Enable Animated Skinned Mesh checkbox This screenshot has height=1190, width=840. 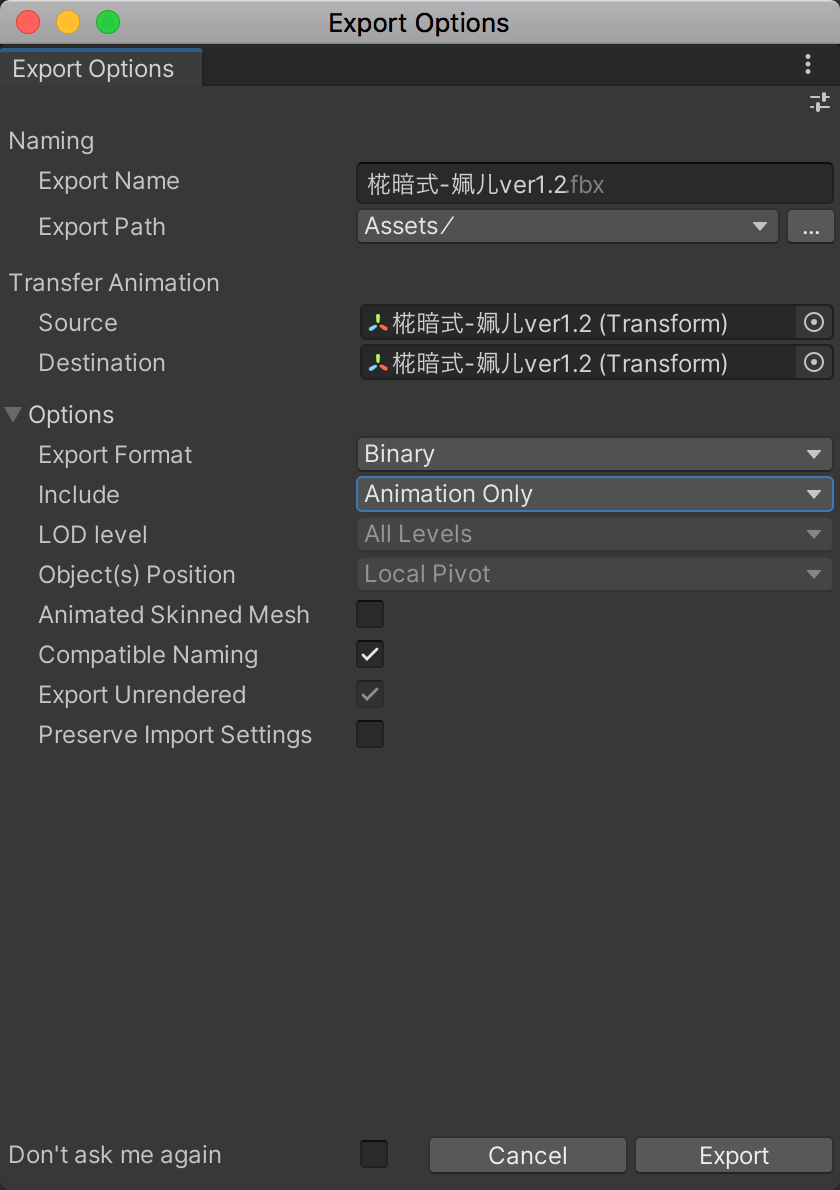[370, 614]
